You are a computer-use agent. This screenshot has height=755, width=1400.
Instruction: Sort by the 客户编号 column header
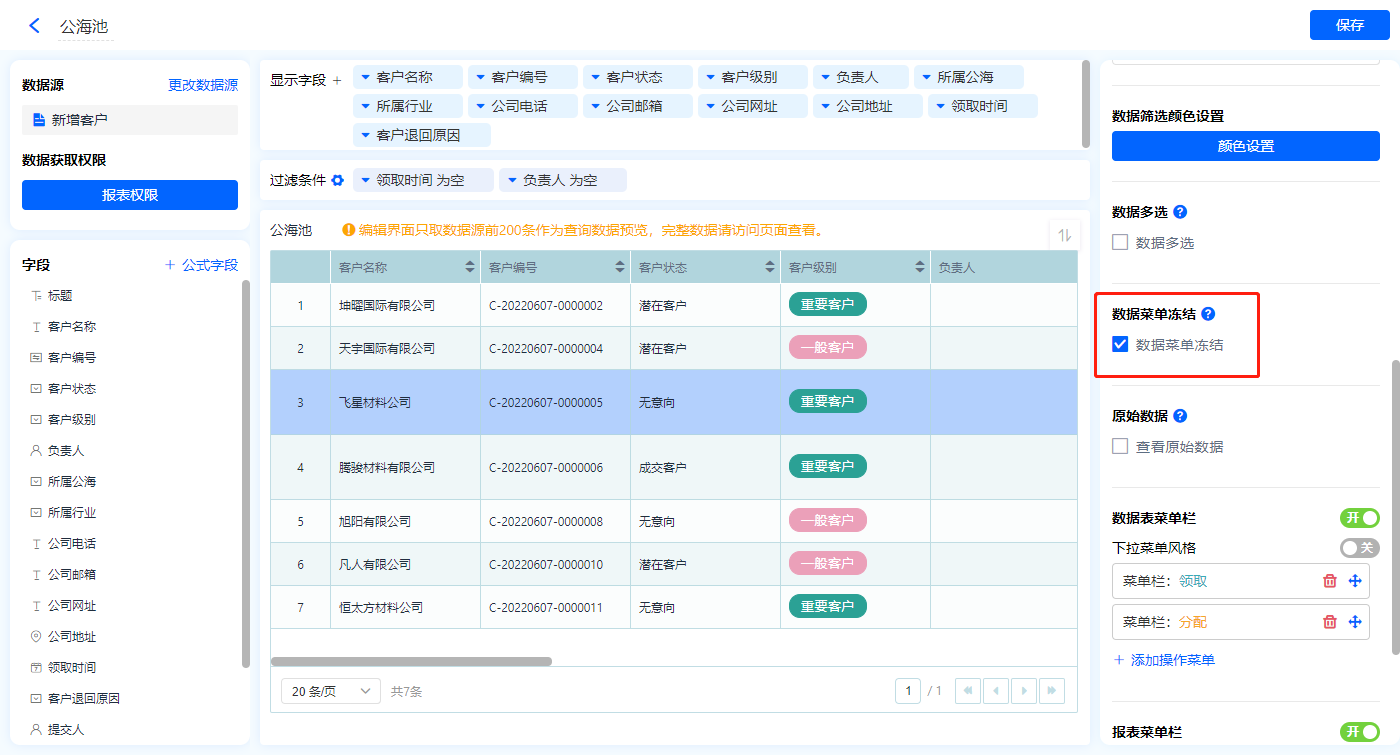point(620,268)
